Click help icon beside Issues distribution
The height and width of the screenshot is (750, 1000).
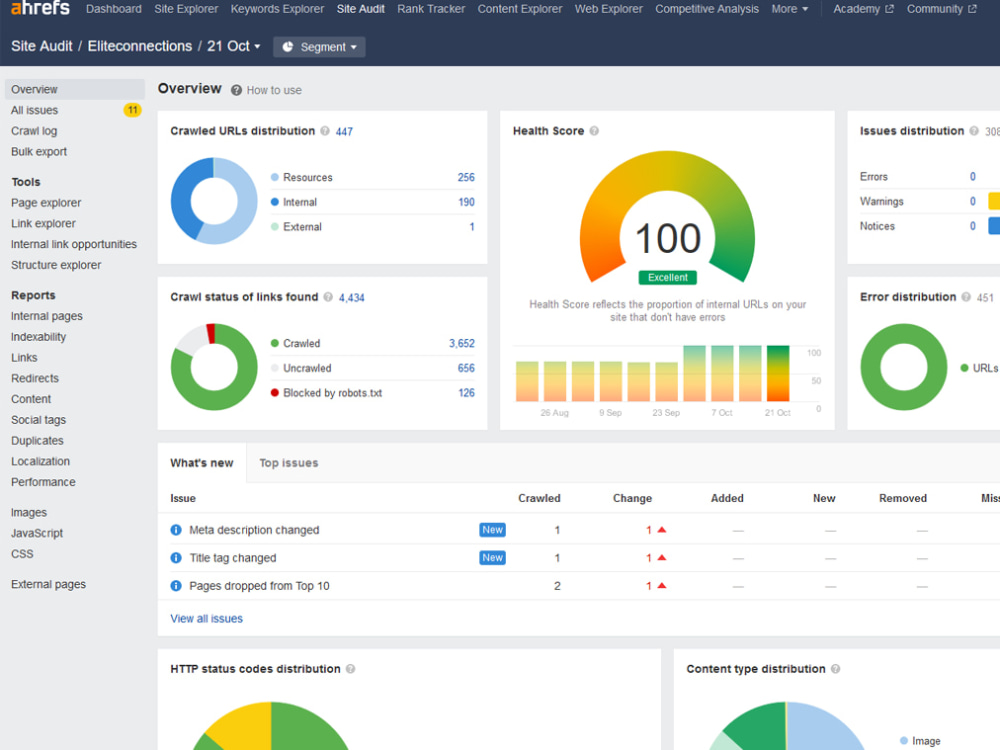pos(974,131)
